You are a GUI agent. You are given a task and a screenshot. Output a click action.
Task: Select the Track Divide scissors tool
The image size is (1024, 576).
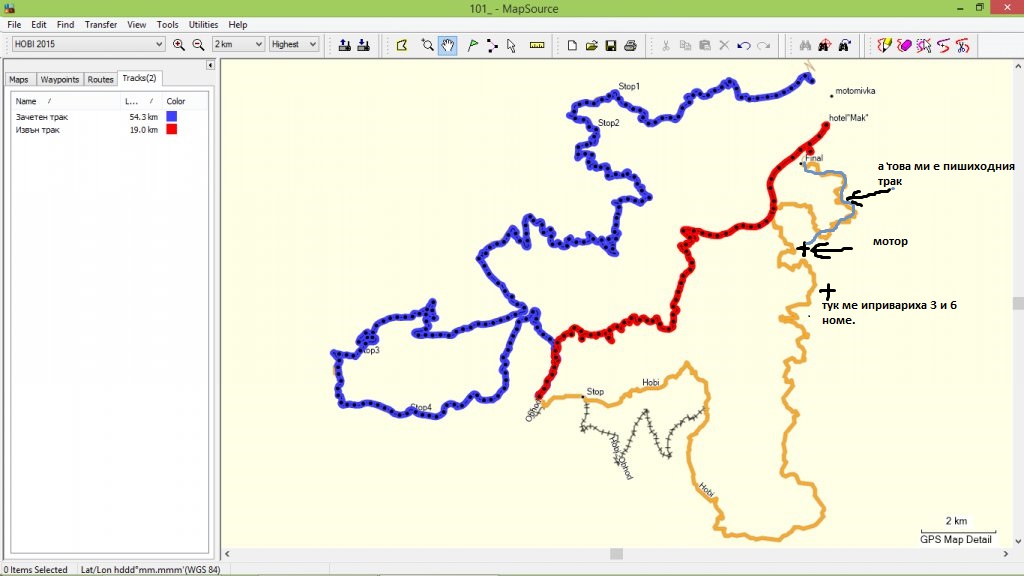(963, 45)
